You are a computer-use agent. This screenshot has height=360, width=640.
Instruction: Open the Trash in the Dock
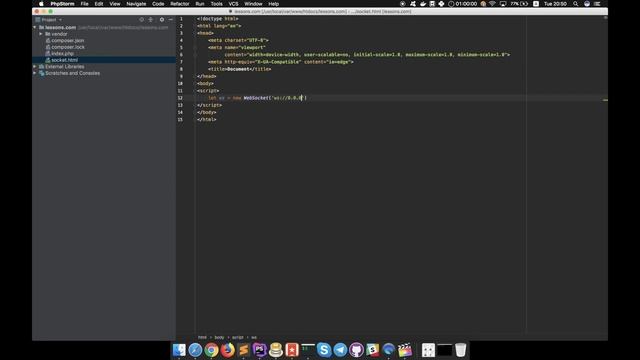click(x=460, y=350)
